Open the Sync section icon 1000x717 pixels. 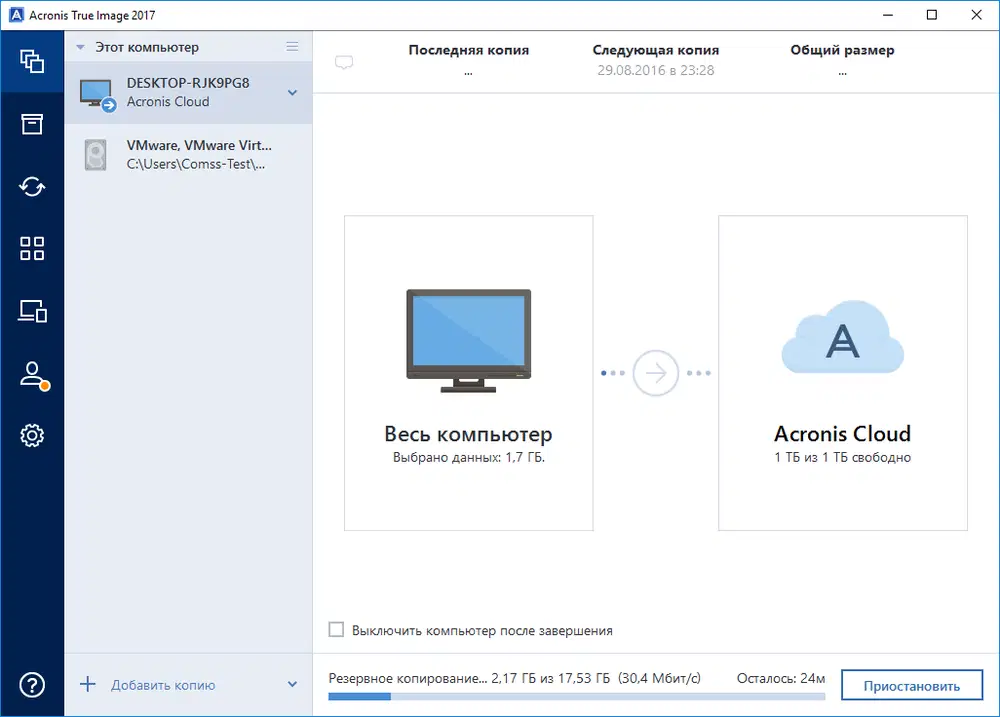point(32,186)
